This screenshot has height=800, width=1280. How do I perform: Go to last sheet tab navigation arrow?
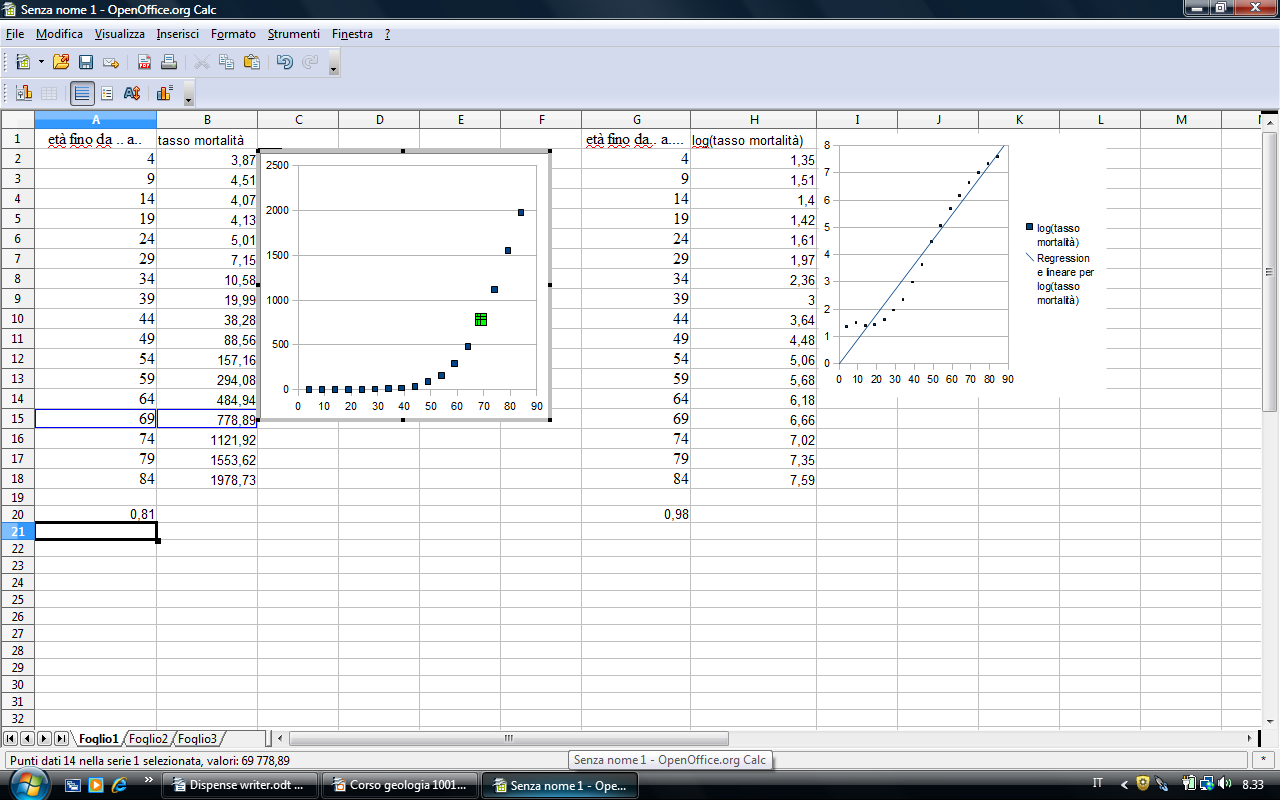click(x=61, y=738)
